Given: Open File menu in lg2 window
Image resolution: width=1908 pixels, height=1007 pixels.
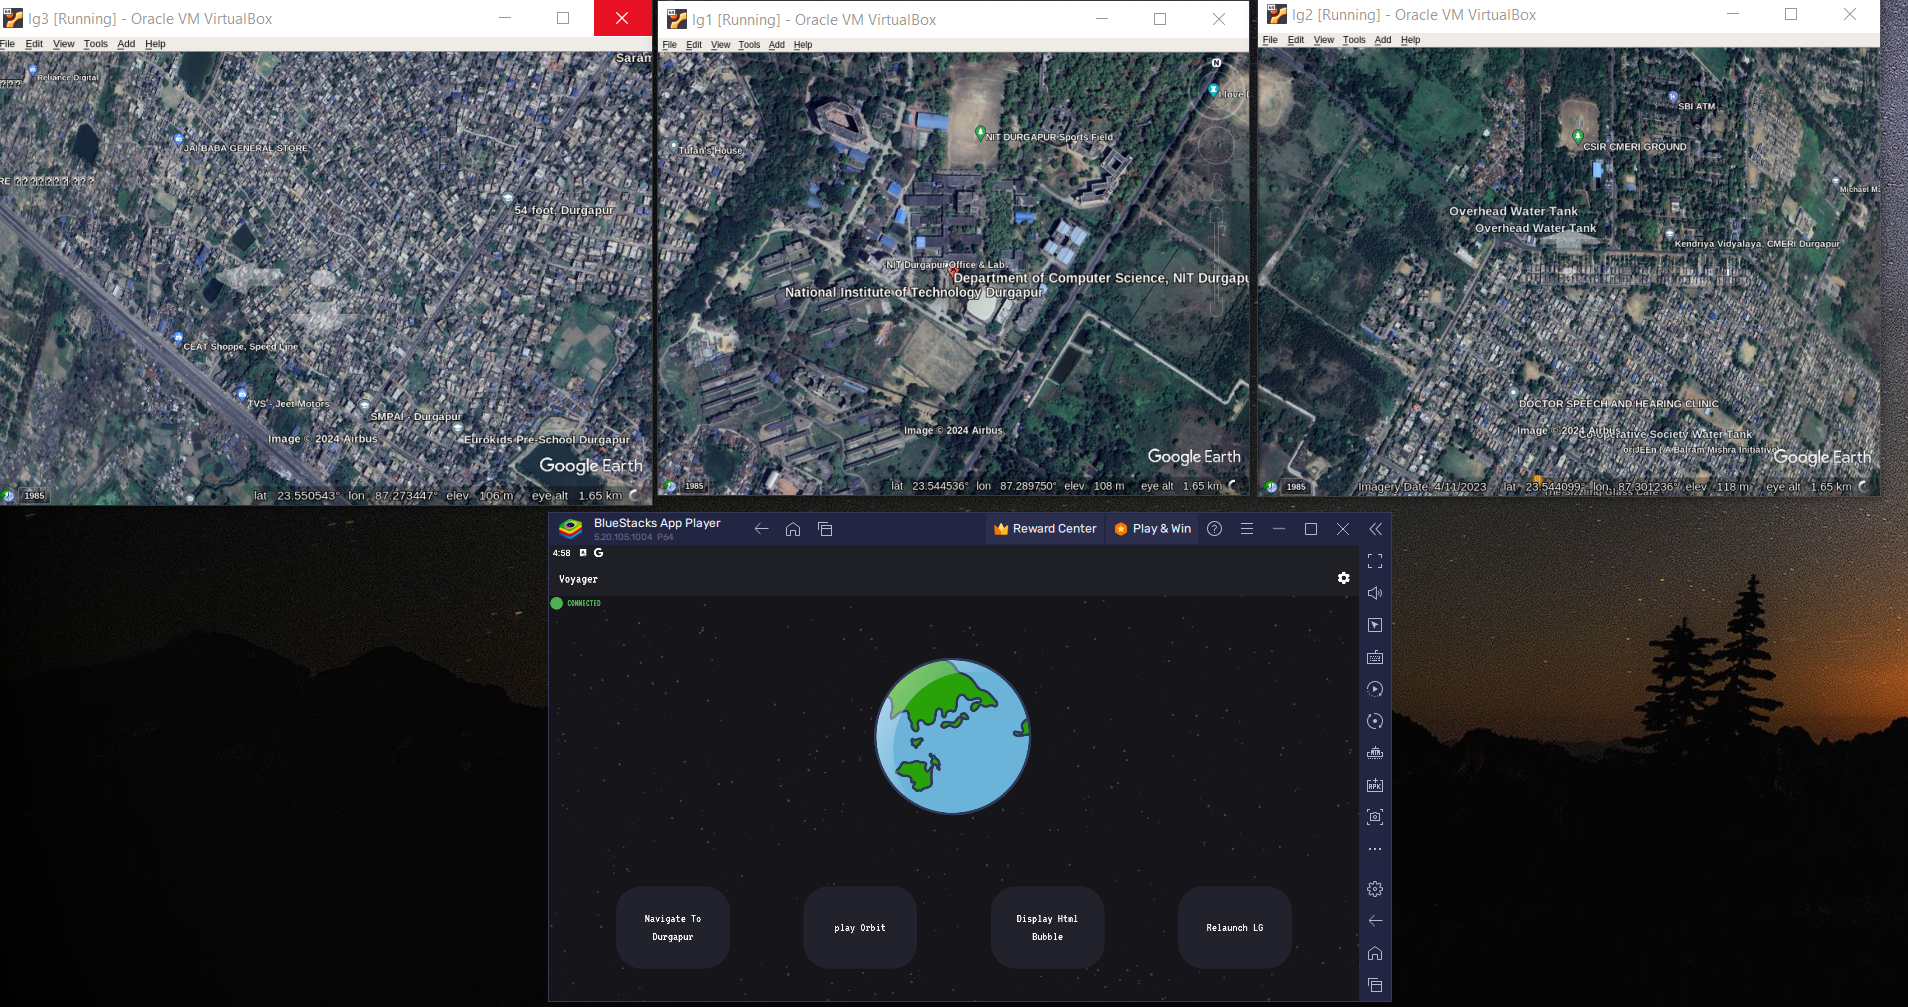Looking at the screenshot, I should pyautogui.click(x=1270, y=40).
